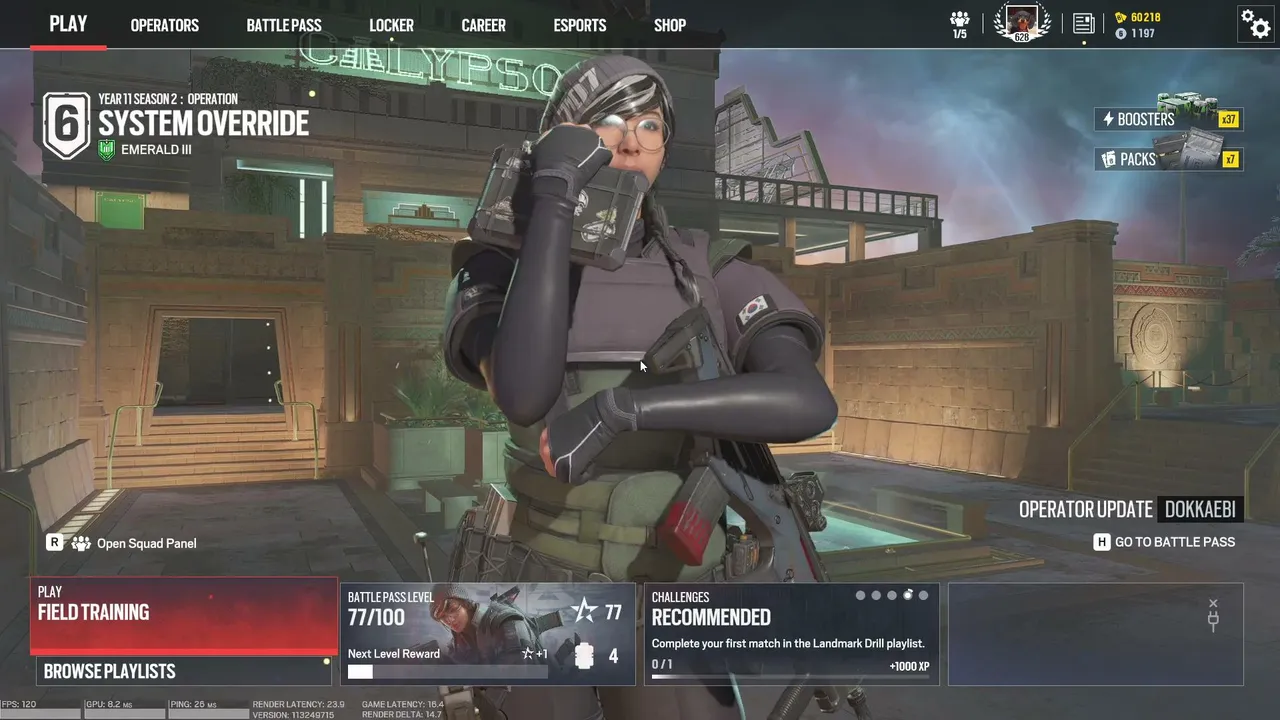Click the Renown balance 60218
The height and width of the screenshot is (720, 1280).
pos(1146,17)
